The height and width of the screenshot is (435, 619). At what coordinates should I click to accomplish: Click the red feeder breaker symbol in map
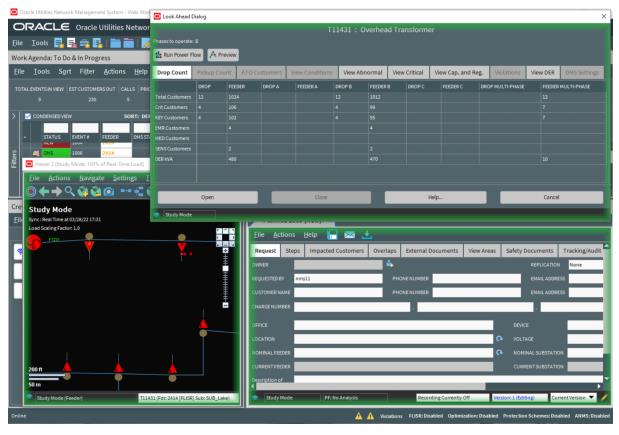pos(34,242)
